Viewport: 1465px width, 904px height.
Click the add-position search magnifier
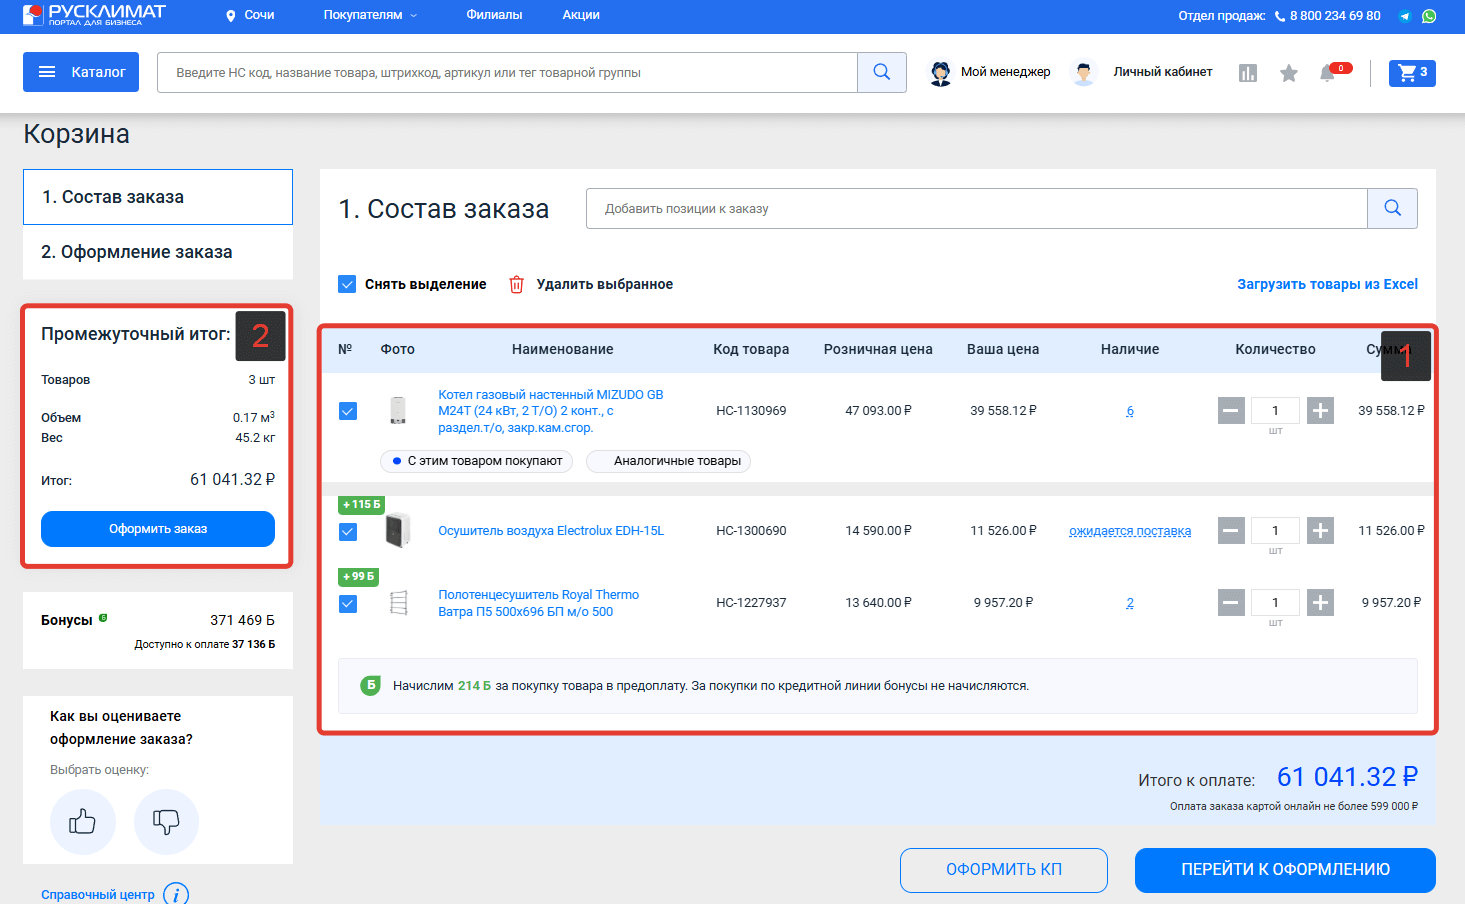pos(1392,208)
